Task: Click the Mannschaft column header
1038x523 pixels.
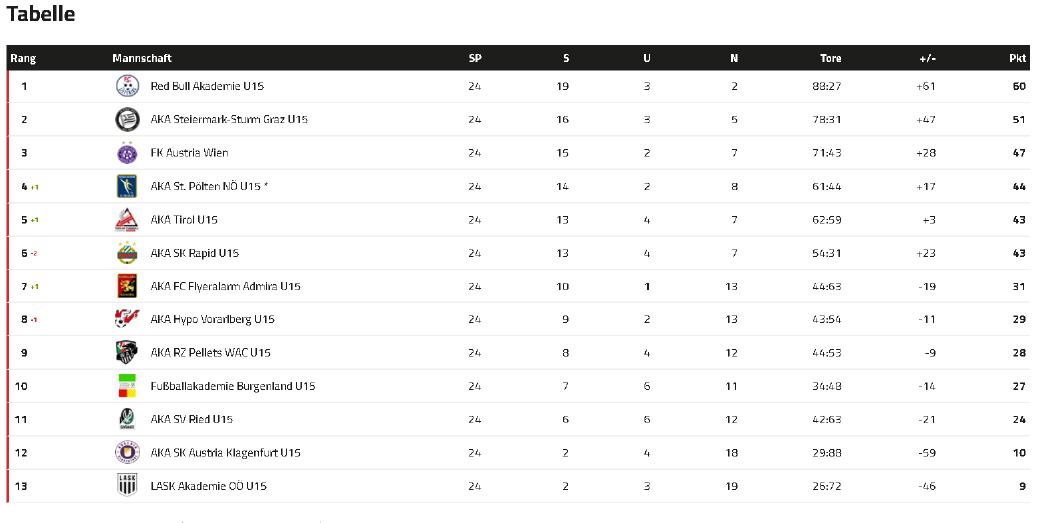Action: click(x=142, y=58)
